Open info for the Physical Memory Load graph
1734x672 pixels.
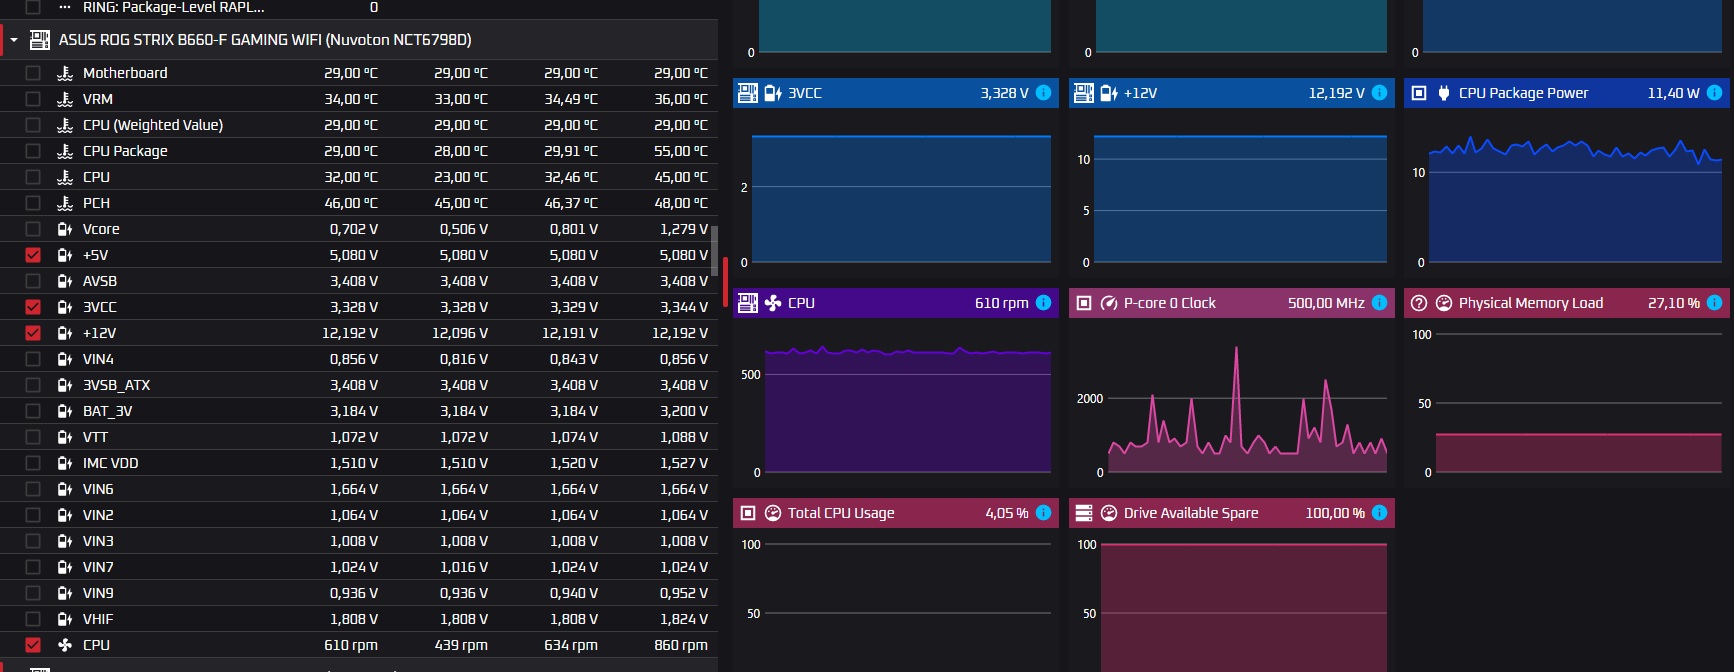1715,303
